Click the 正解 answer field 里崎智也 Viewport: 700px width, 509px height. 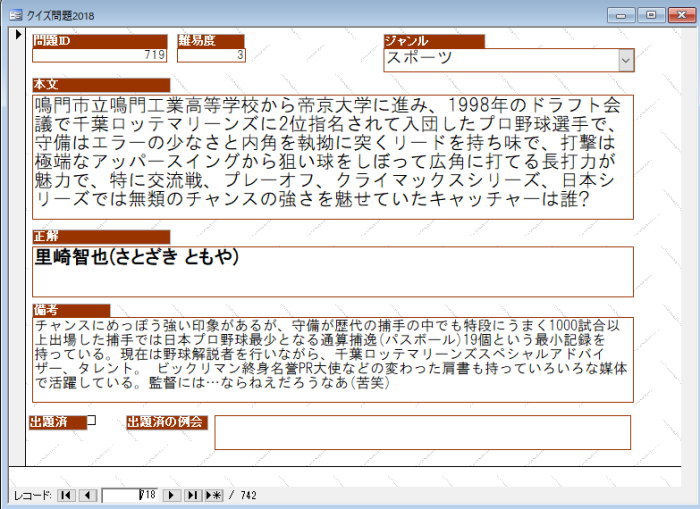coord(333,271)
